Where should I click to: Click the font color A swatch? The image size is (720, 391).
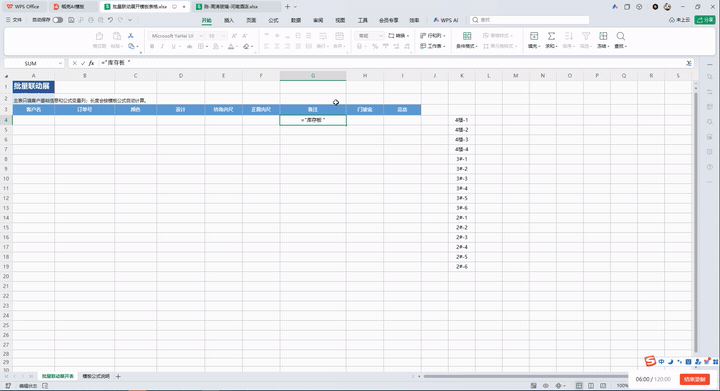pyautogui.click(x=231, y=46)
